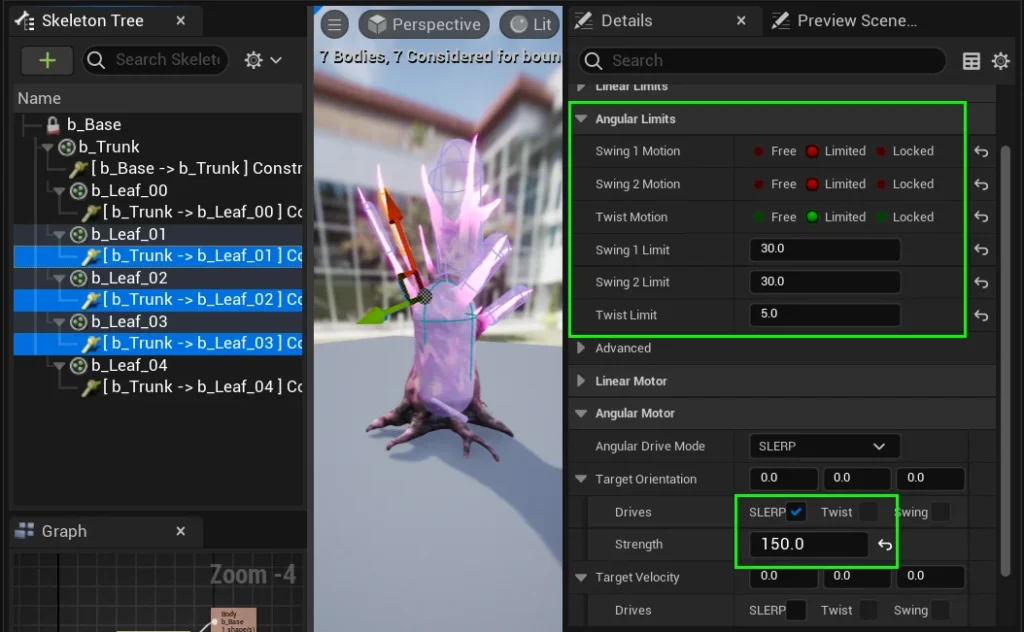
Task: Enable the Twist drive checkbox under Target Orientation
Action: coord(869,512)
